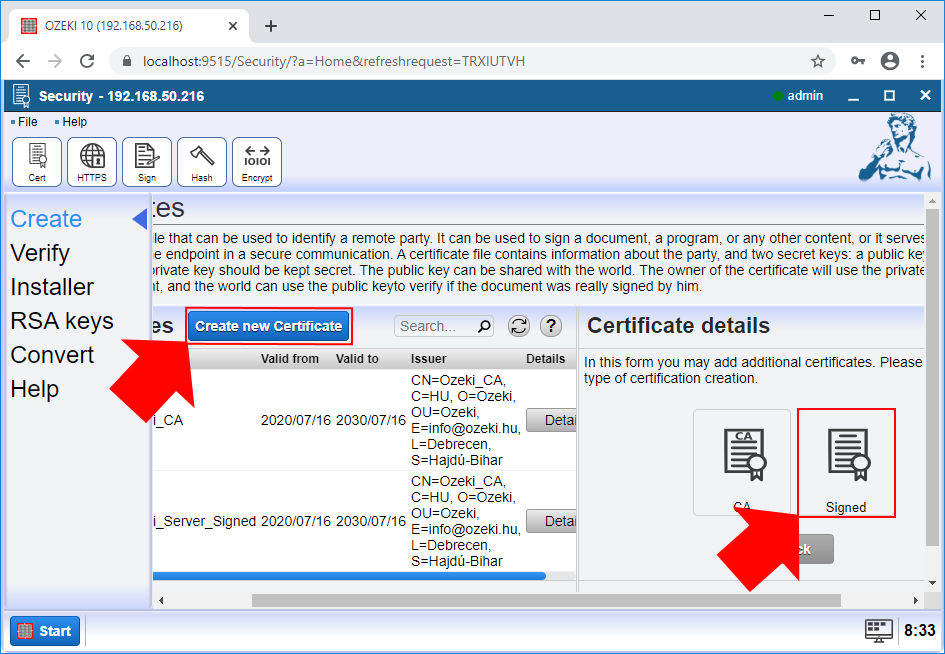945x654 pixels.
Task: Click the 8:33 clock on taskbar
Action: 920,630
